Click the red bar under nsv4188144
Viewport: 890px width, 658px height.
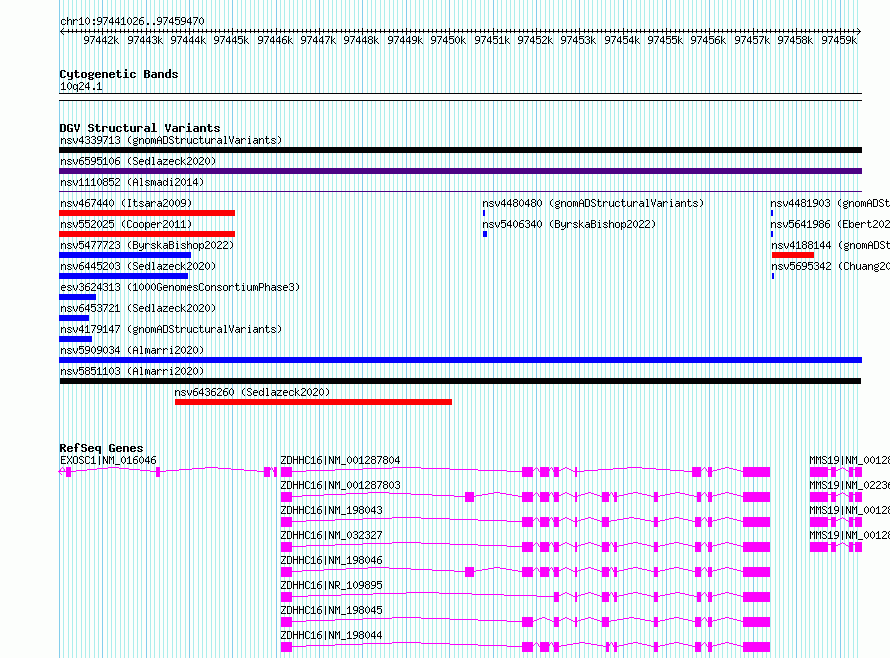tap(793, 255)
